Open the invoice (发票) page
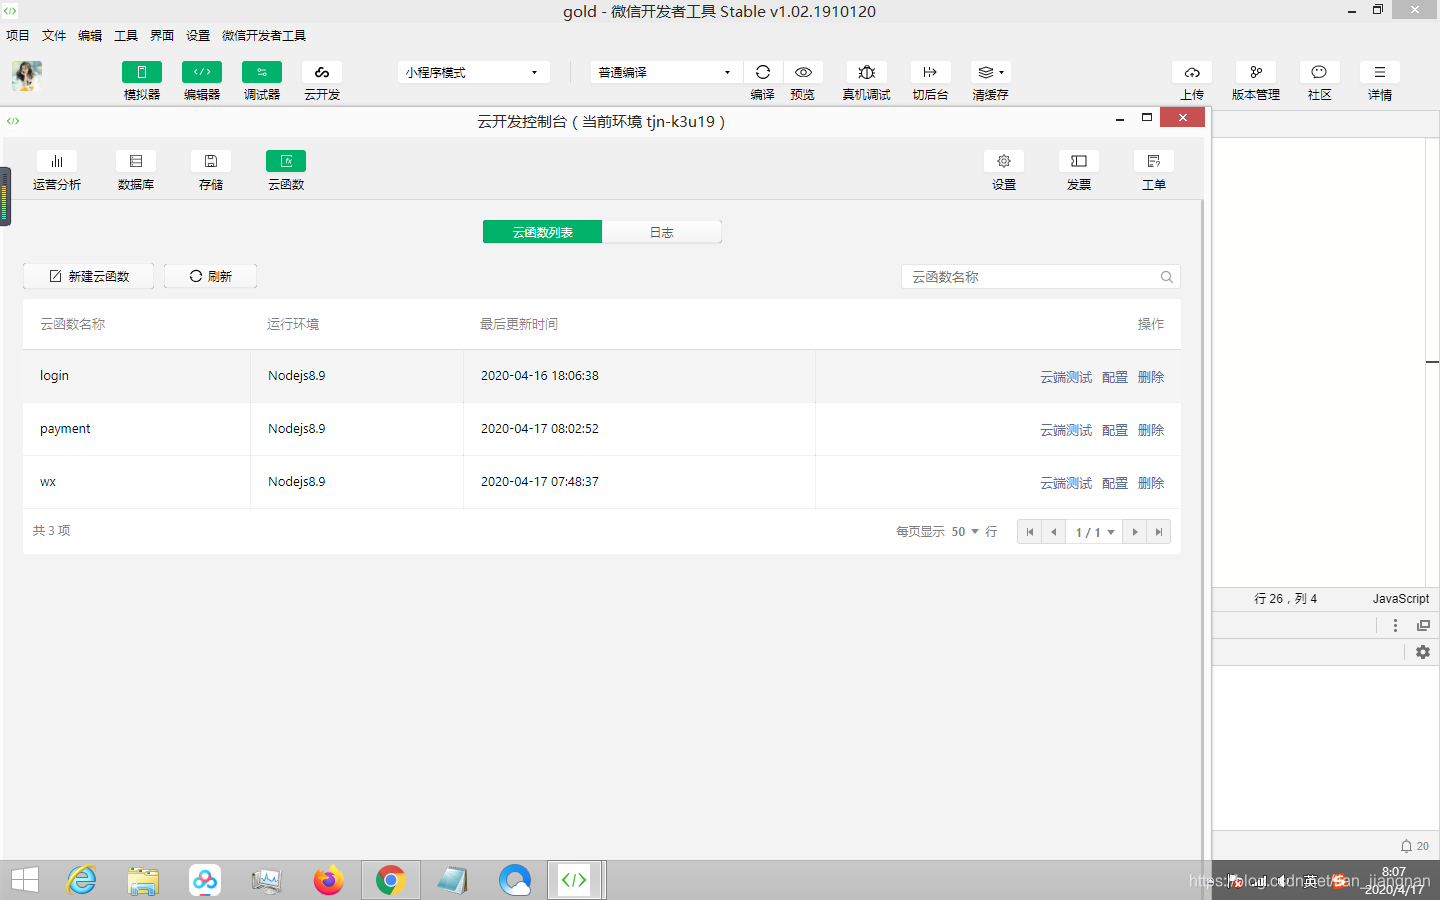Viewport: 1440px width, 900px height. pyautogui.click(x=1079, y=161)
